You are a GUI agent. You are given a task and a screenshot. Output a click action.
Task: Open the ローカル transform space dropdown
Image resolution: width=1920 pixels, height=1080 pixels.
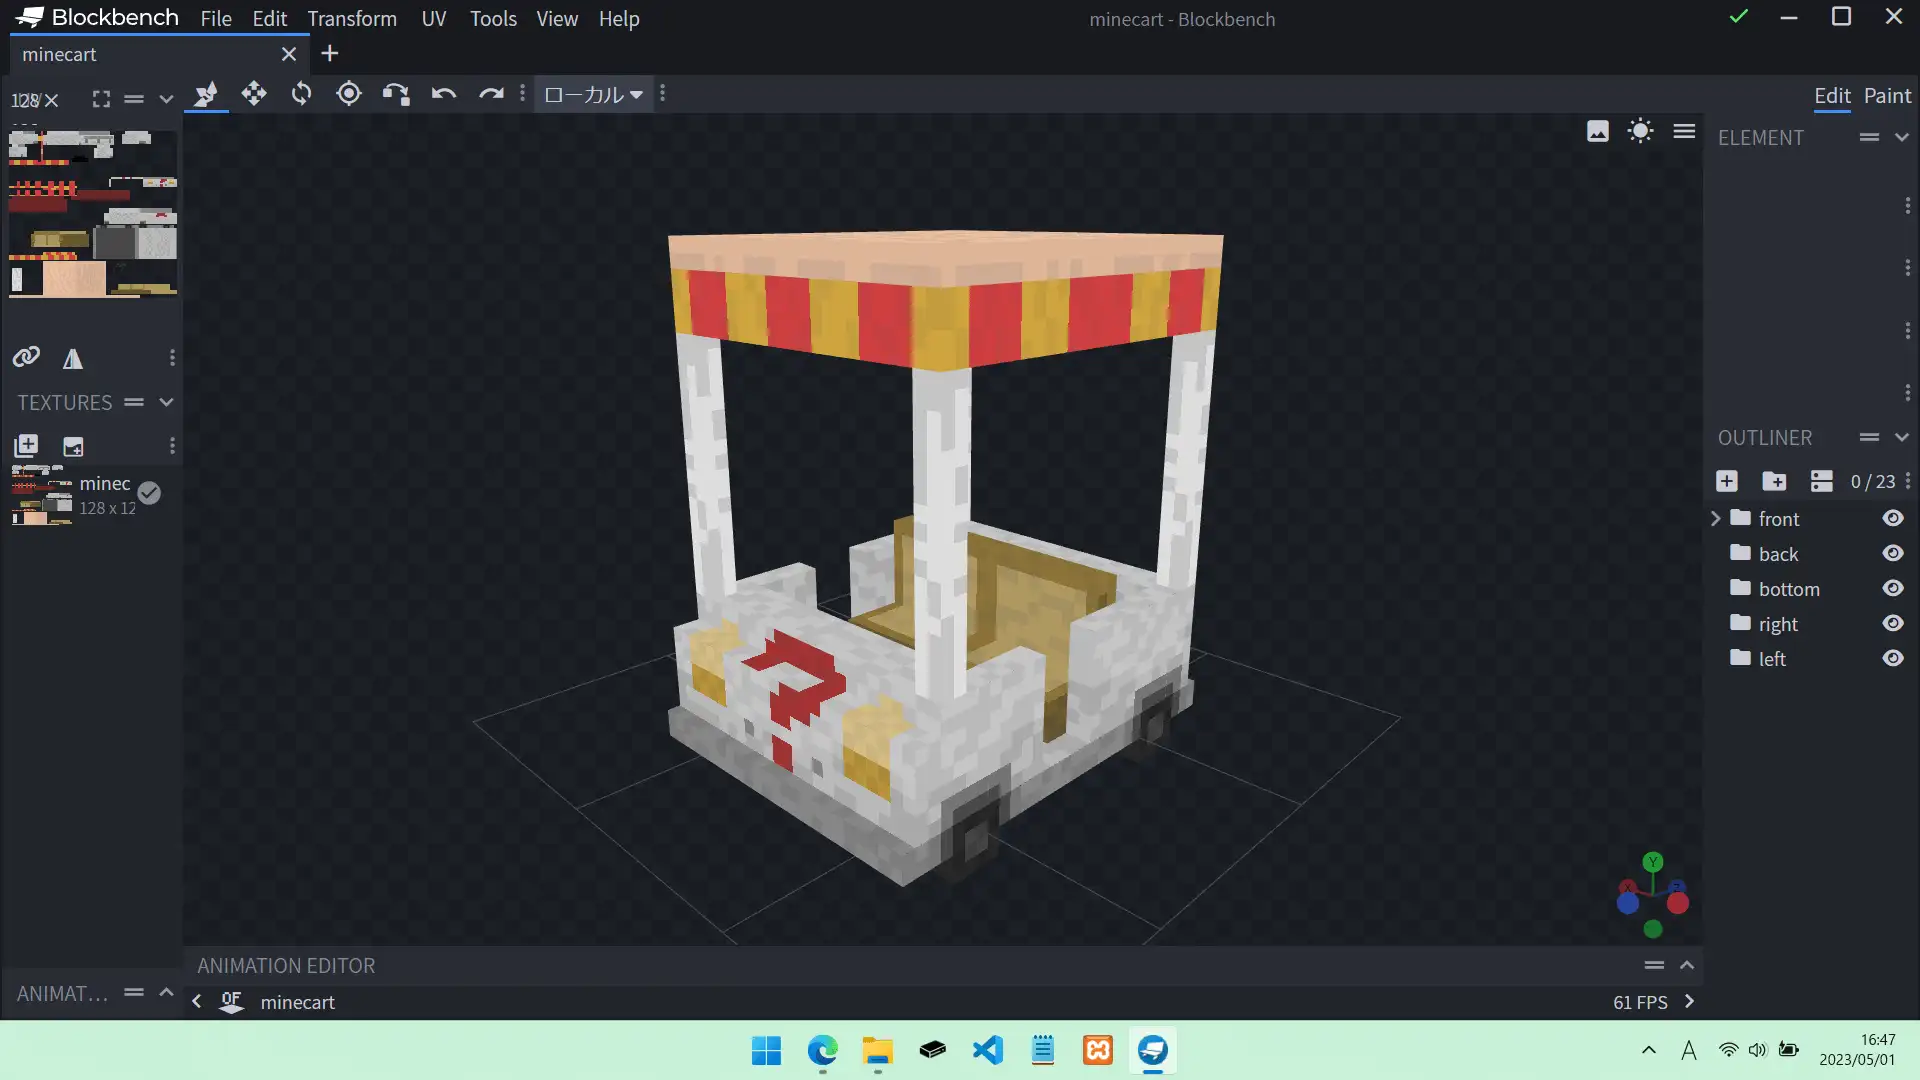click(593, 94)
